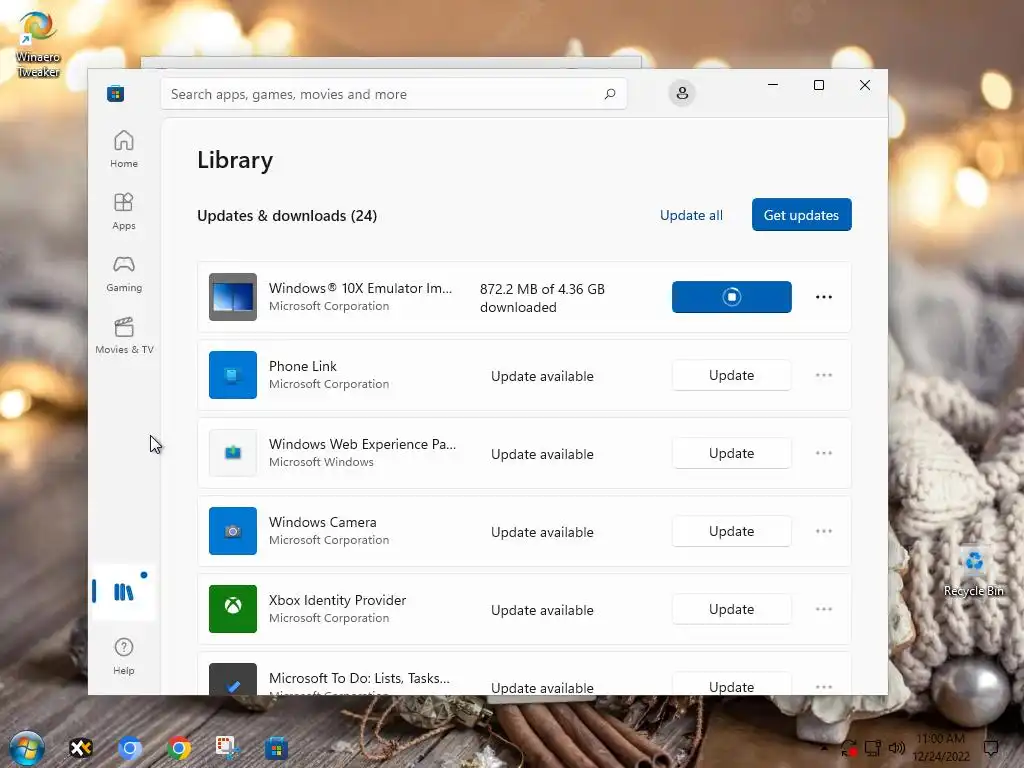Open more options for Windows 10X Emulator
This screenshot has width=1024, height=768.
pyautogui.click(x=824, y=297)
